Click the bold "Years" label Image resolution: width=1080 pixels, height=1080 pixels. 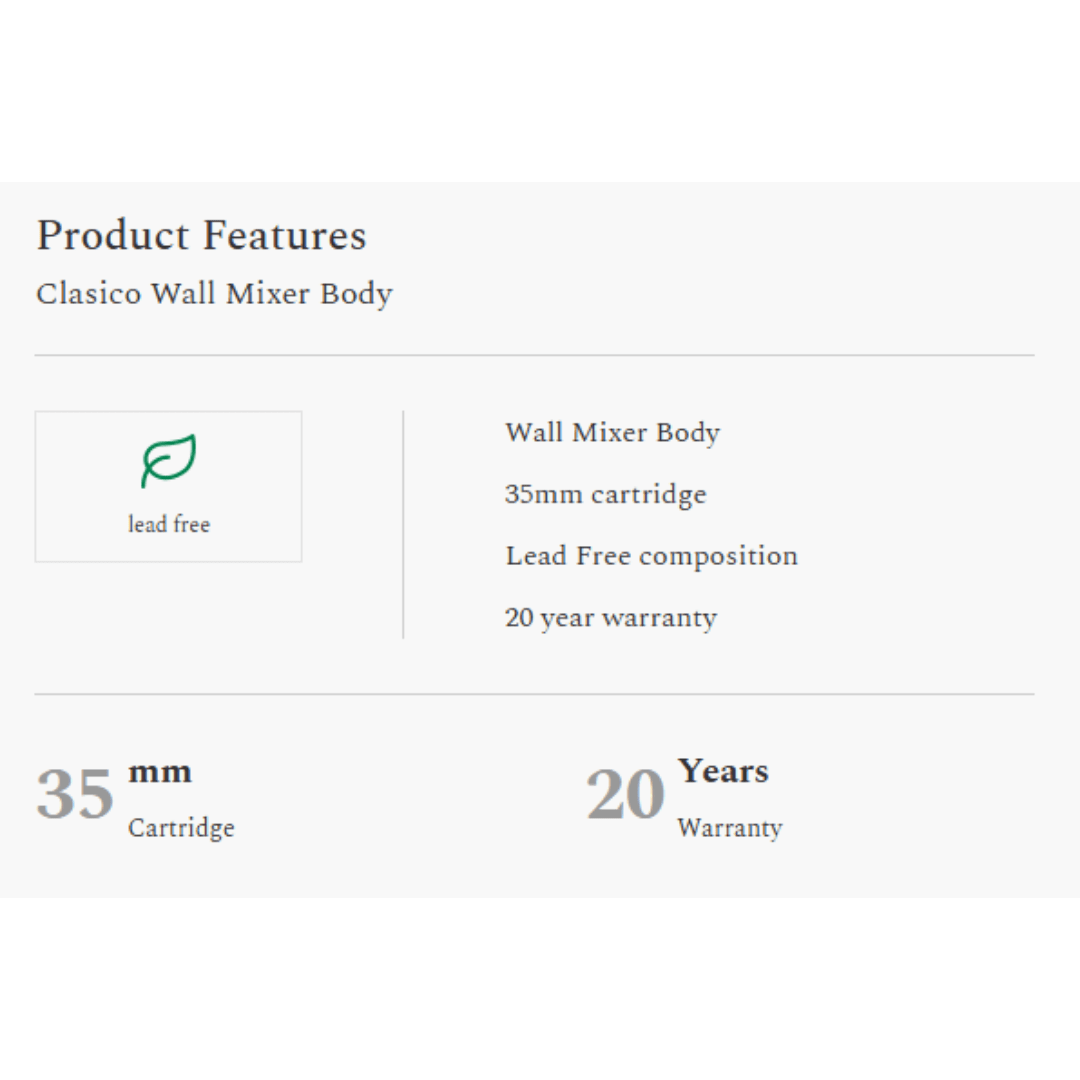point(723,771)
